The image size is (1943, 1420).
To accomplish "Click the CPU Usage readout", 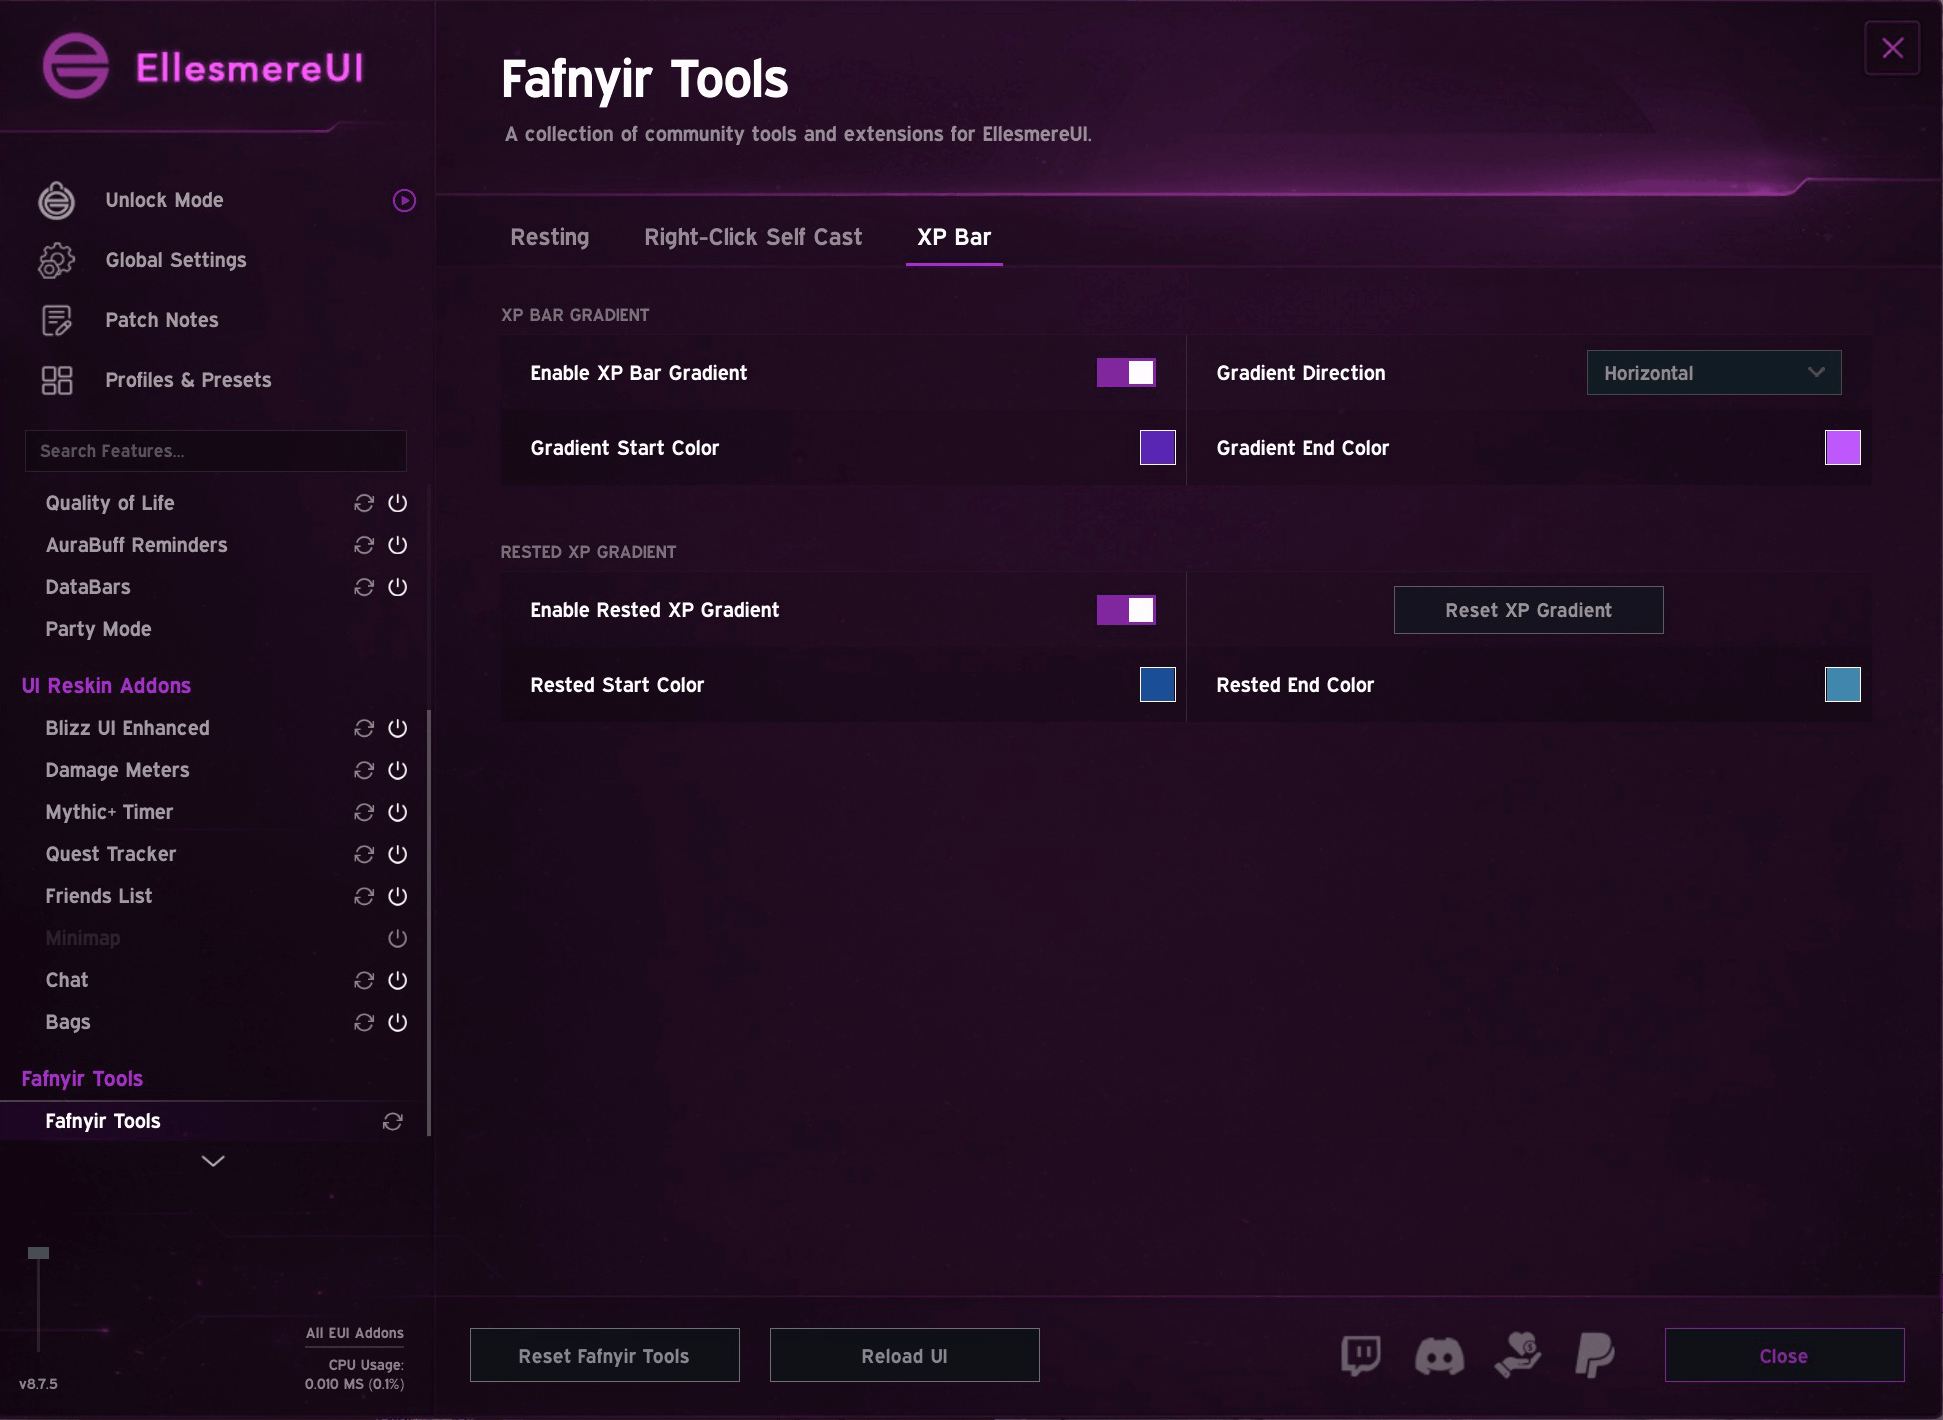I will pos(355,1374).
